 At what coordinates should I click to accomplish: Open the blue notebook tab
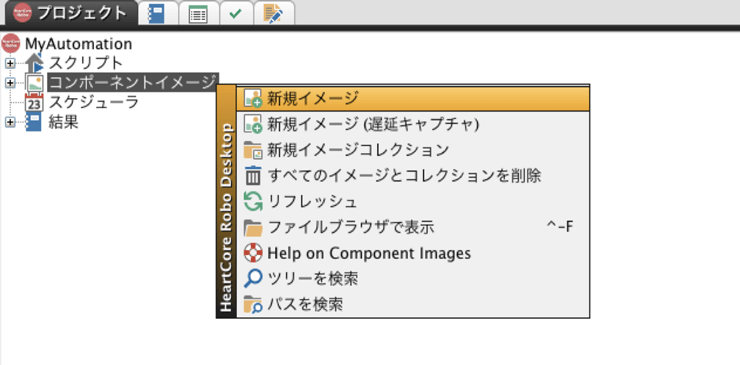158,13
